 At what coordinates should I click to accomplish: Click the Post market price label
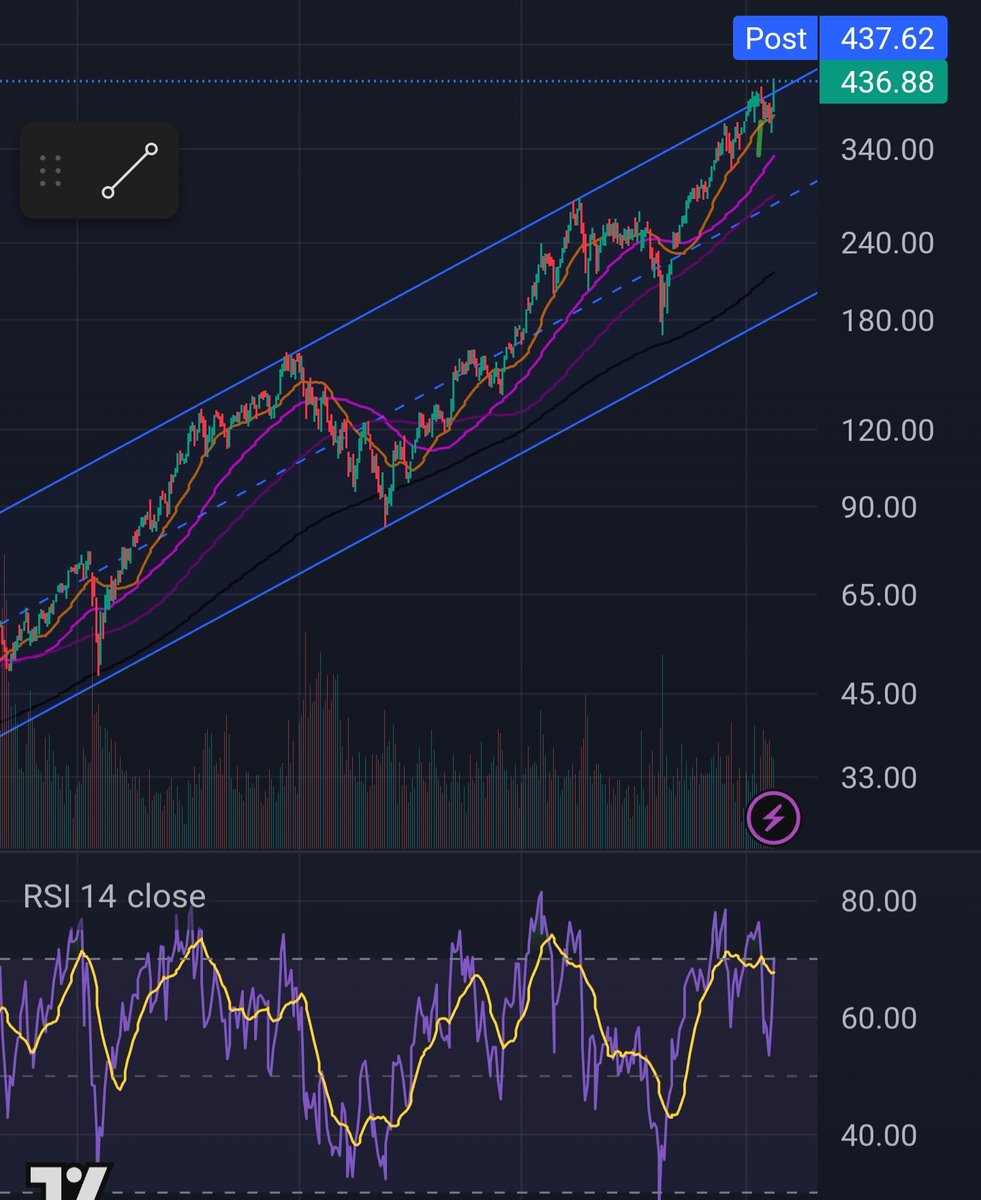[x=776, y=38]
